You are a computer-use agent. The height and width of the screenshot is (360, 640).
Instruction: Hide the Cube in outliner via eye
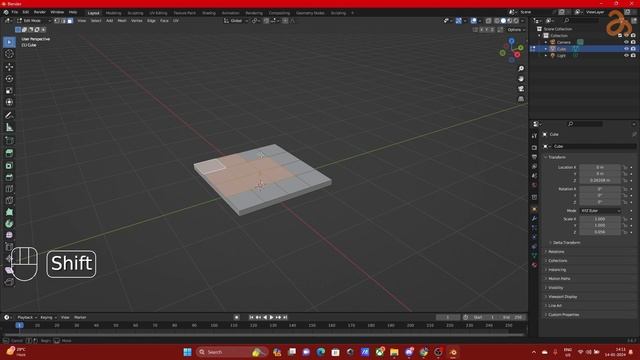point(626,49)
